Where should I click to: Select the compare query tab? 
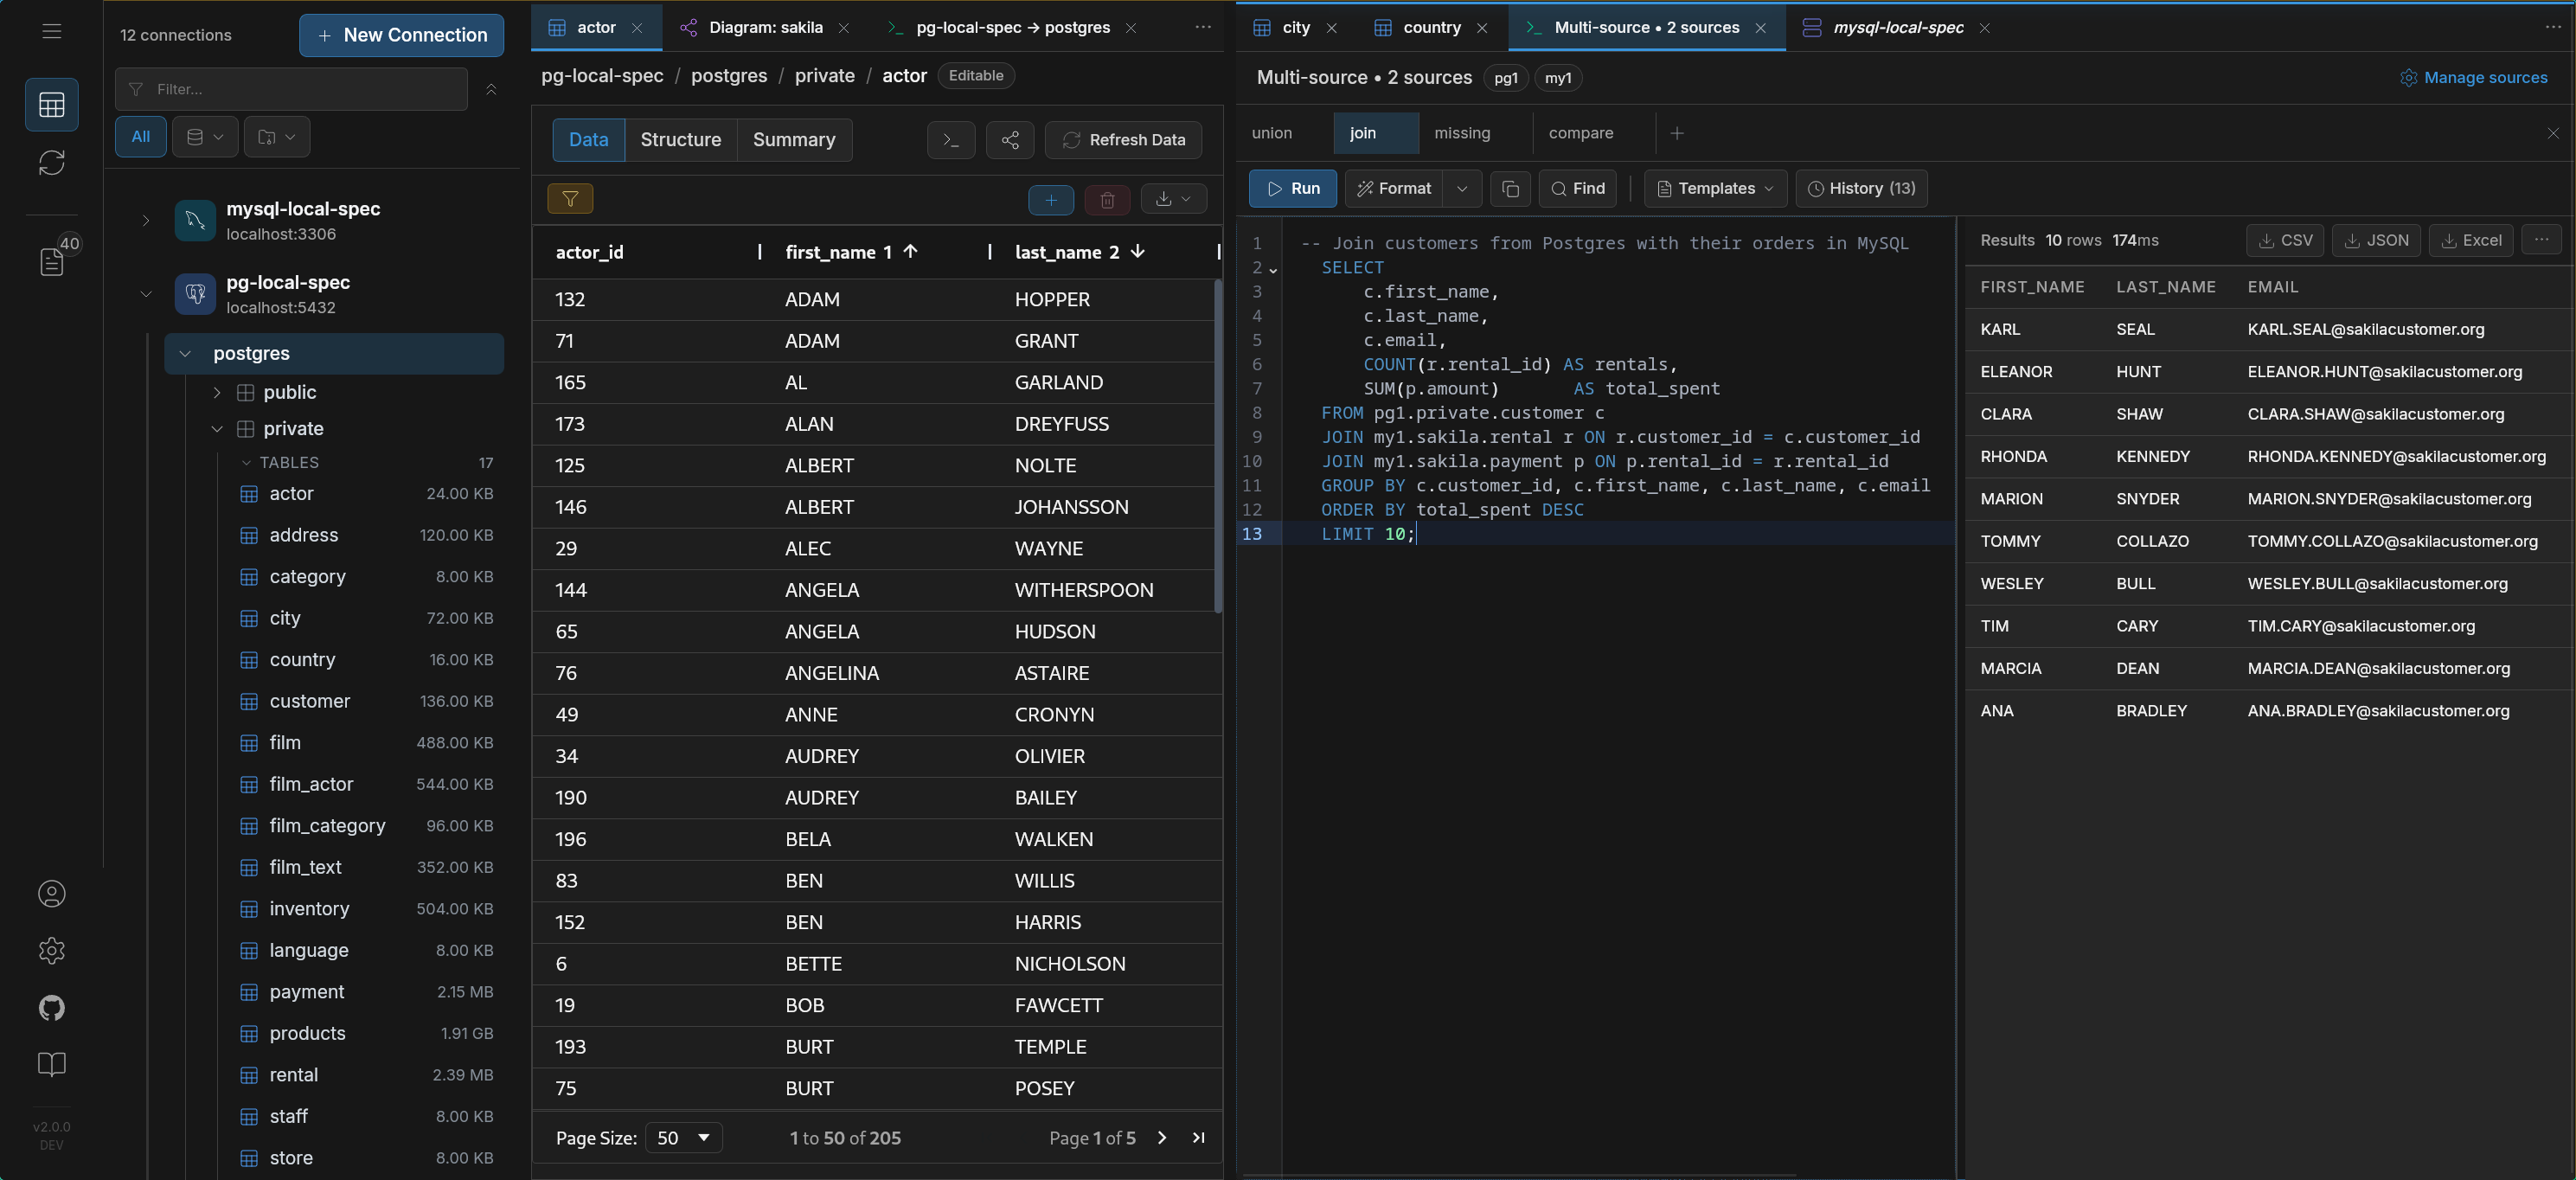pos(1580,133)
